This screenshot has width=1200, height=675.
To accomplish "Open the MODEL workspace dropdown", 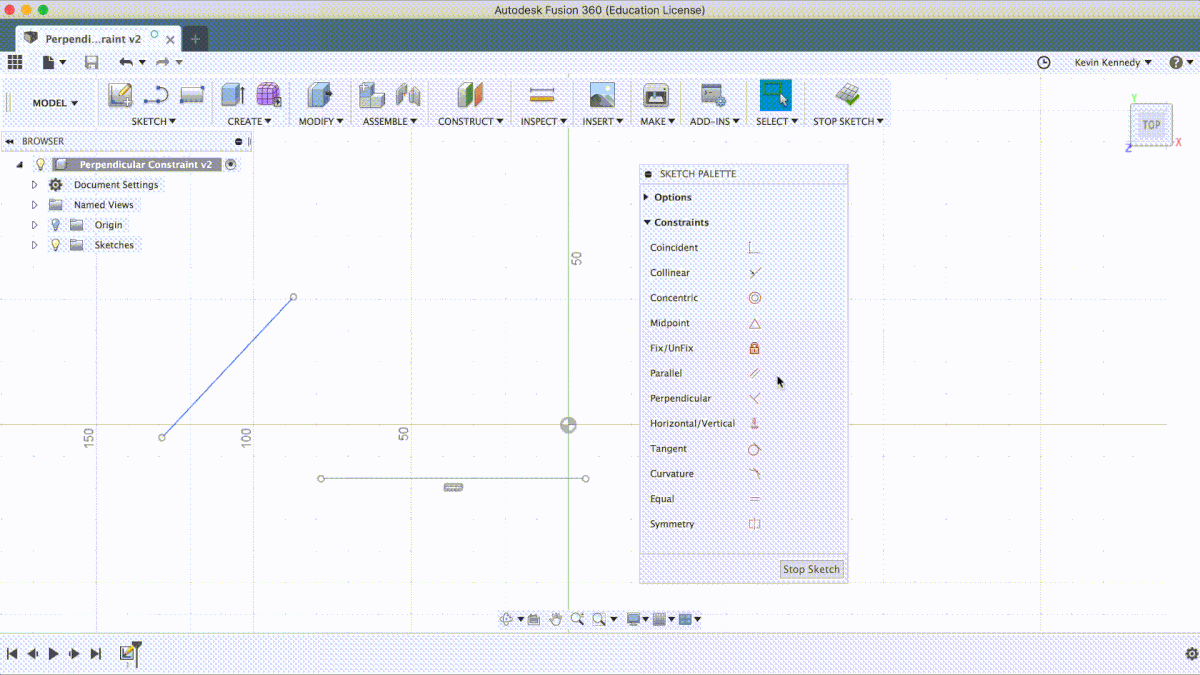I will click(55, 103).
